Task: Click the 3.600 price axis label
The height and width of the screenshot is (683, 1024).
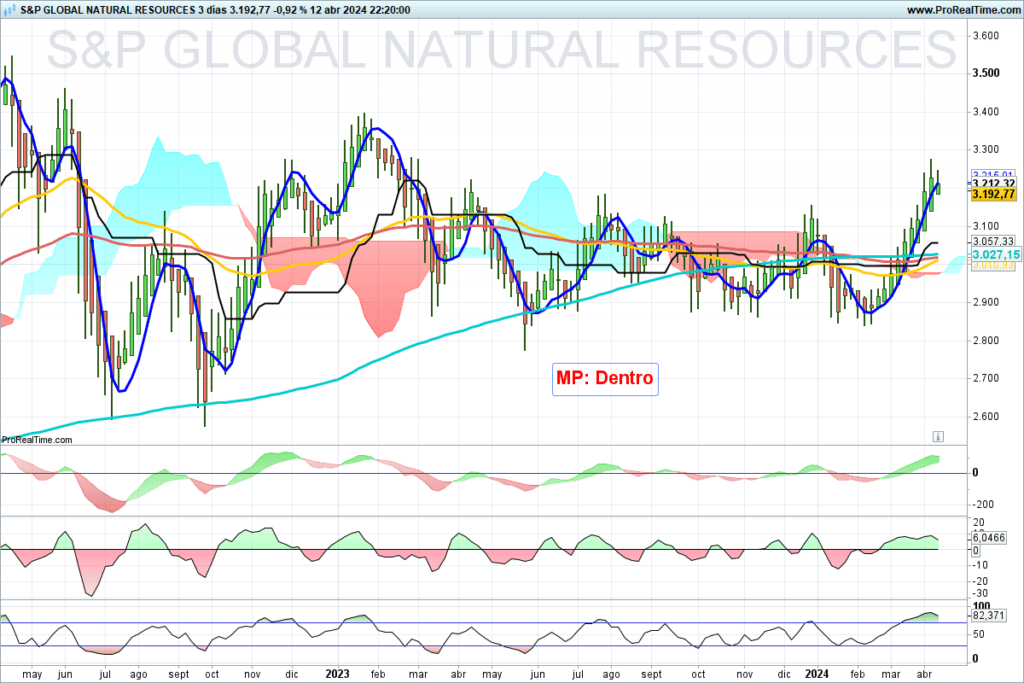Action: pyautogui.click(x=985, y=36)
